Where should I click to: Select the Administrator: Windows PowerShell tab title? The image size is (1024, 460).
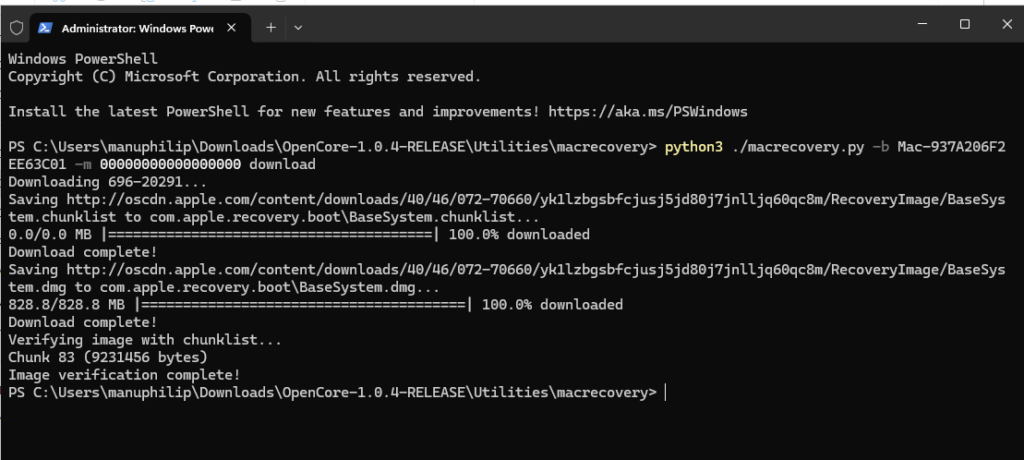point(137,28)
